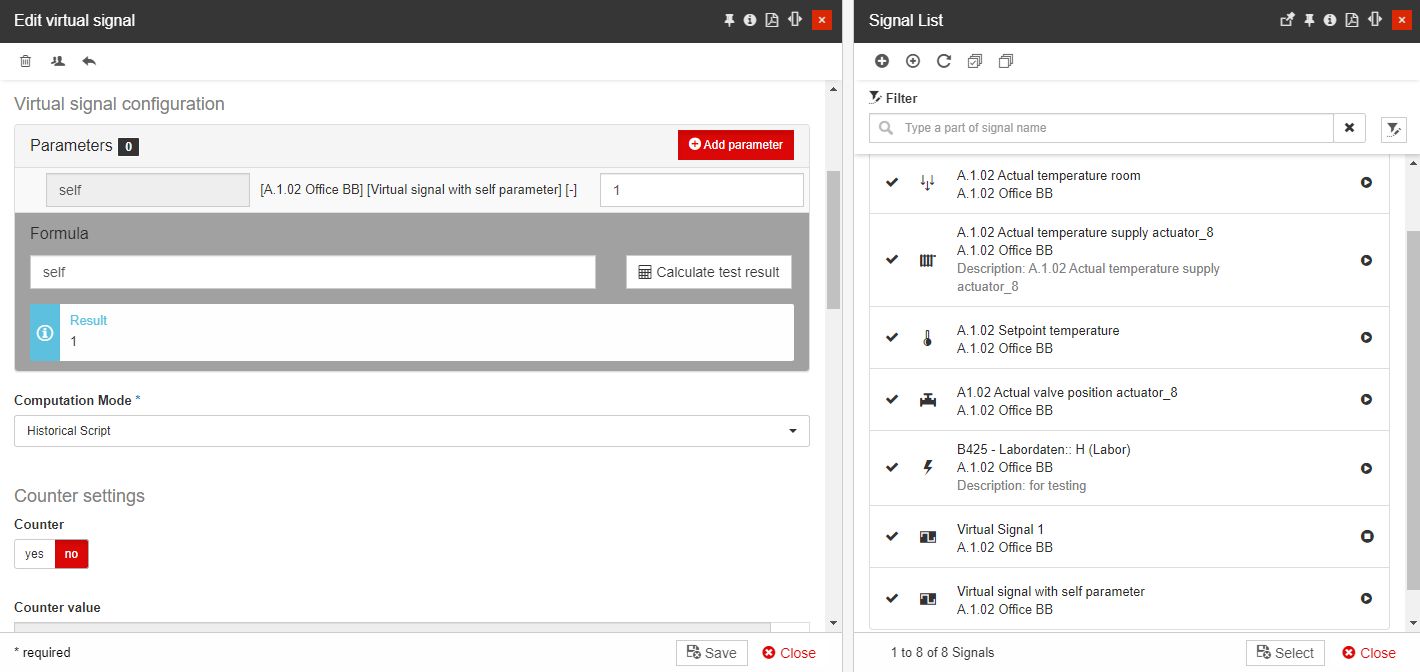This screenshot has height=672, width=1420.
Task: Click into the Formula input field
Action: (x=312, y=272)
